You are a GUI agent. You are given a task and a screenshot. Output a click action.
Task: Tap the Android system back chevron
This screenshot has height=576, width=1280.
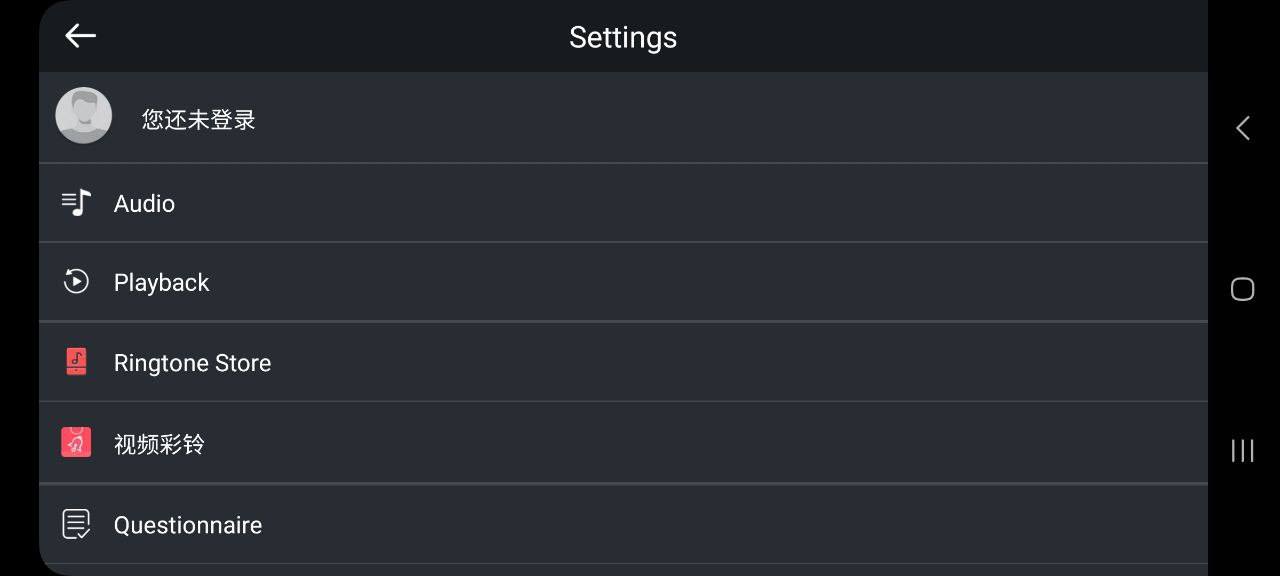pyautogui.click(x=1243, y=128)
